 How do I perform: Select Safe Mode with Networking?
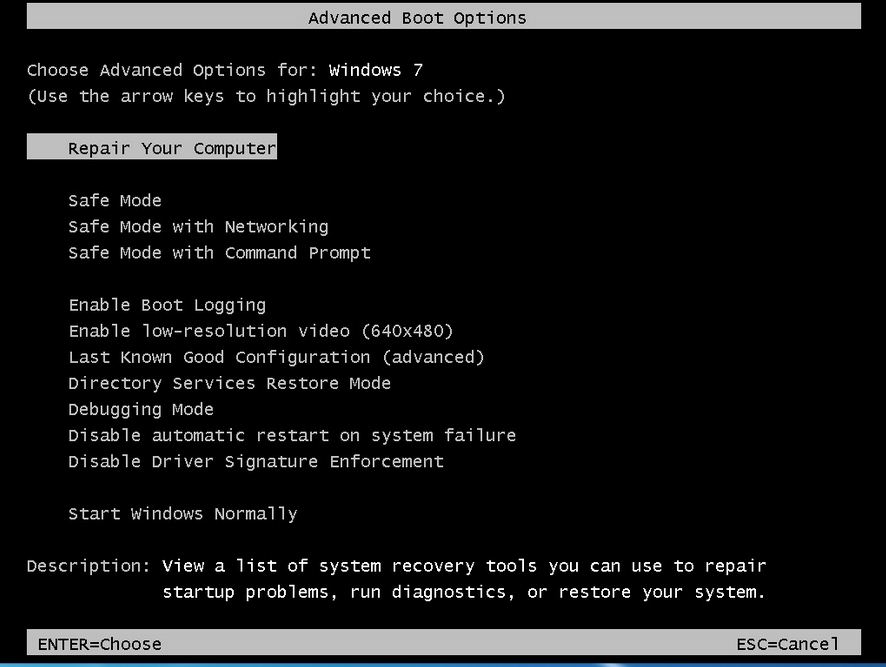[x=198, y=227]
